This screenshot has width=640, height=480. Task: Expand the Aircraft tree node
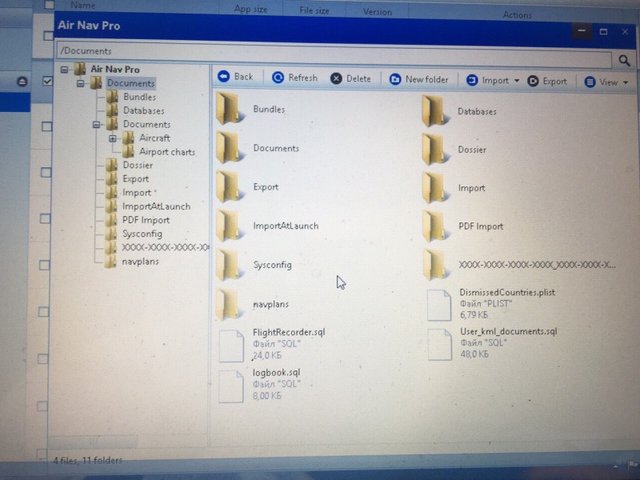113,138
